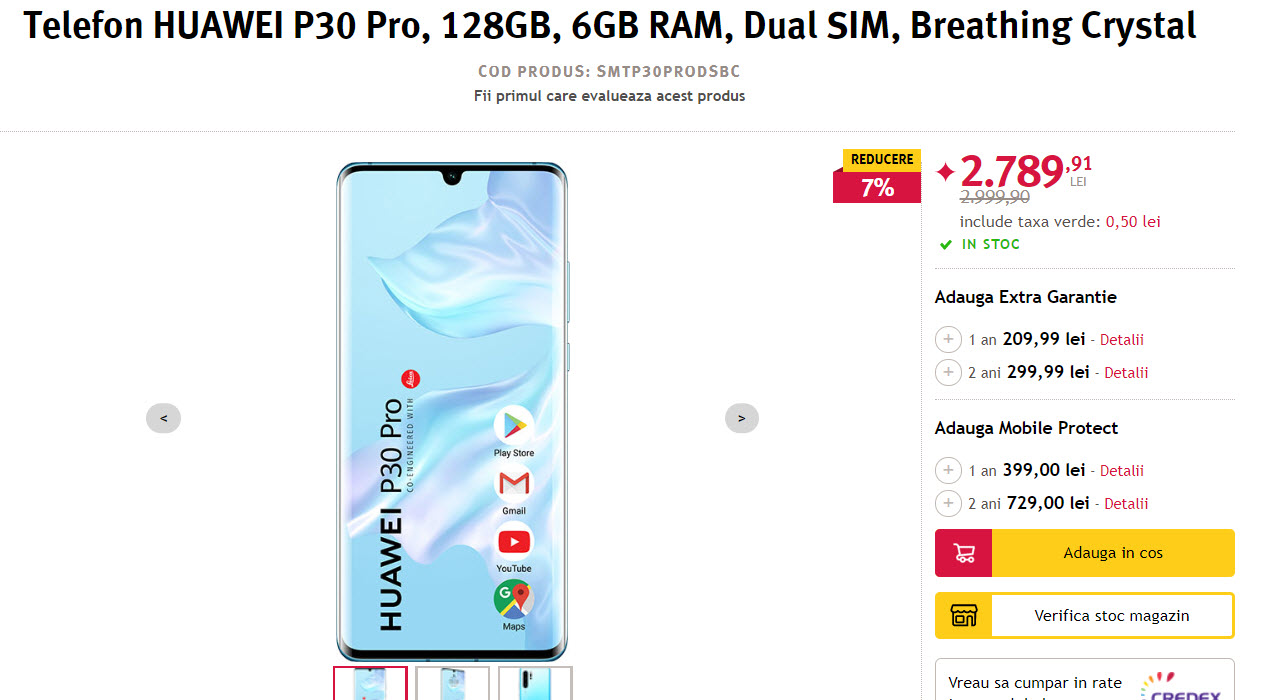The width and height of the screenshot is (1262, 700).
Task: Open Detalii for 2 ani Extra Garantie
Action: pyautogui.click(x=1126, y=373)
